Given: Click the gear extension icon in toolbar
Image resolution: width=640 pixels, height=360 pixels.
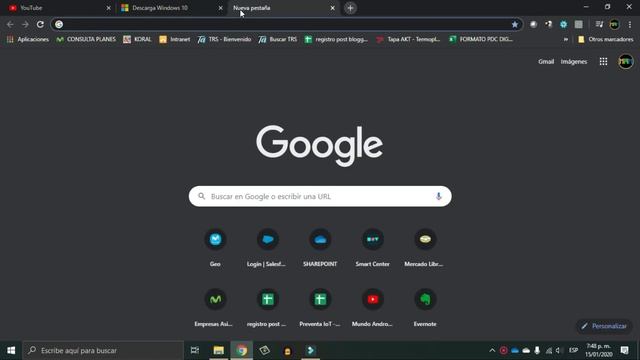Looking at the screenshot, I should (x=563, y=24).
